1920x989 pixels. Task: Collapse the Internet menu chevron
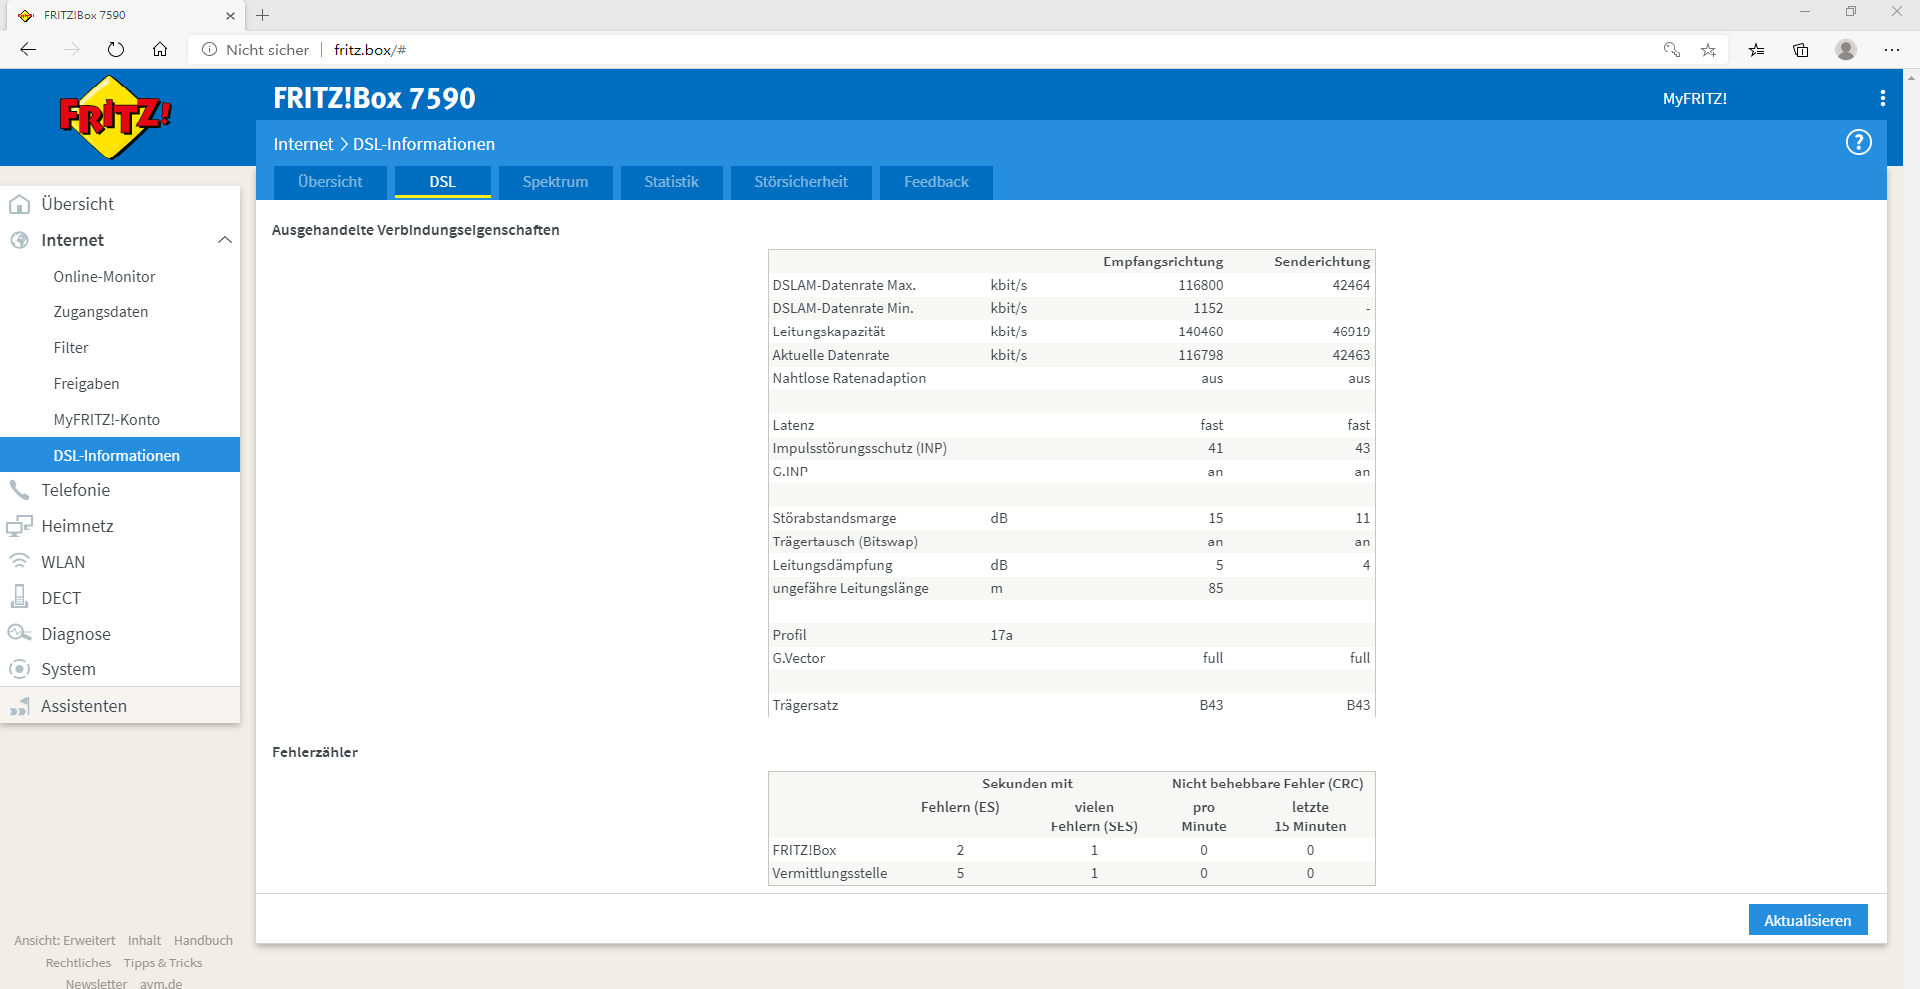[x=225, y=240]
